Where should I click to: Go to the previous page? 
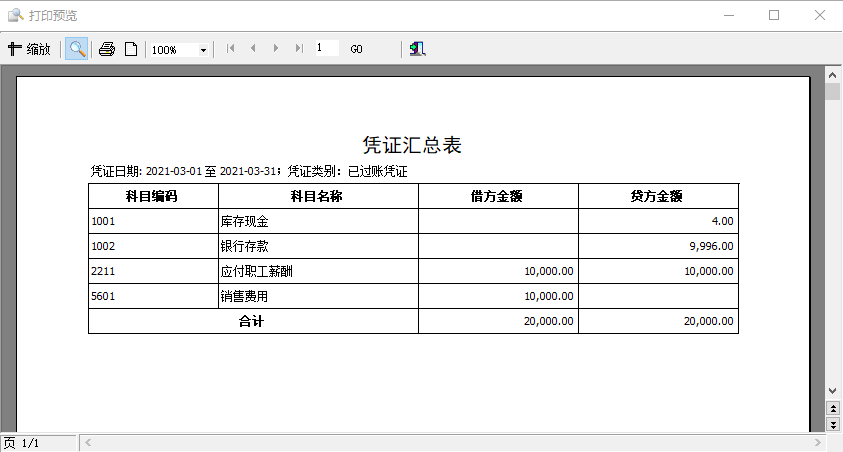coord(253,48)
